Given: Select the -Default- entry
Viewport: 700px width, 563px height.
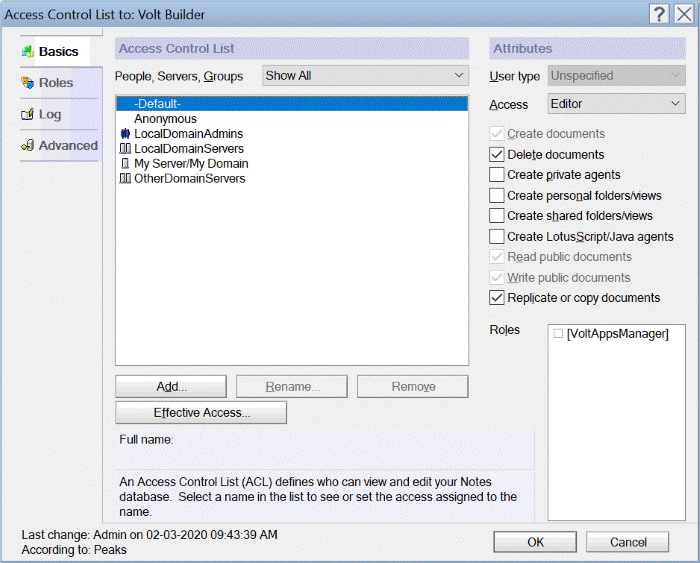Looking at the screenshot, I should [292, 104].
